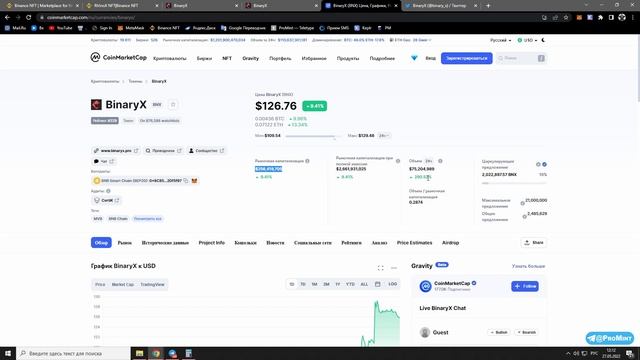Open the language dropdown Русский
This screenshot has height=360, width=640.
tap(500, 40)
